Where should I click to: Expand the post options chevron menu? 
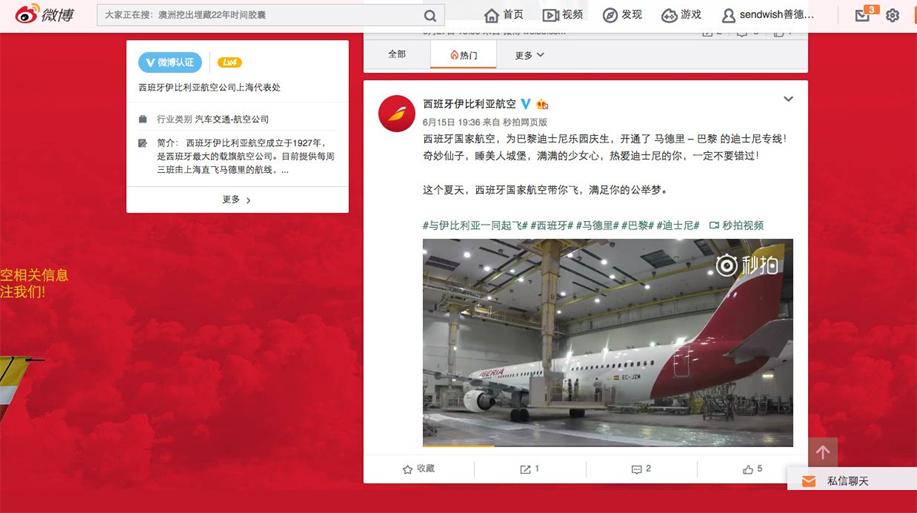[x=788, y=99]
